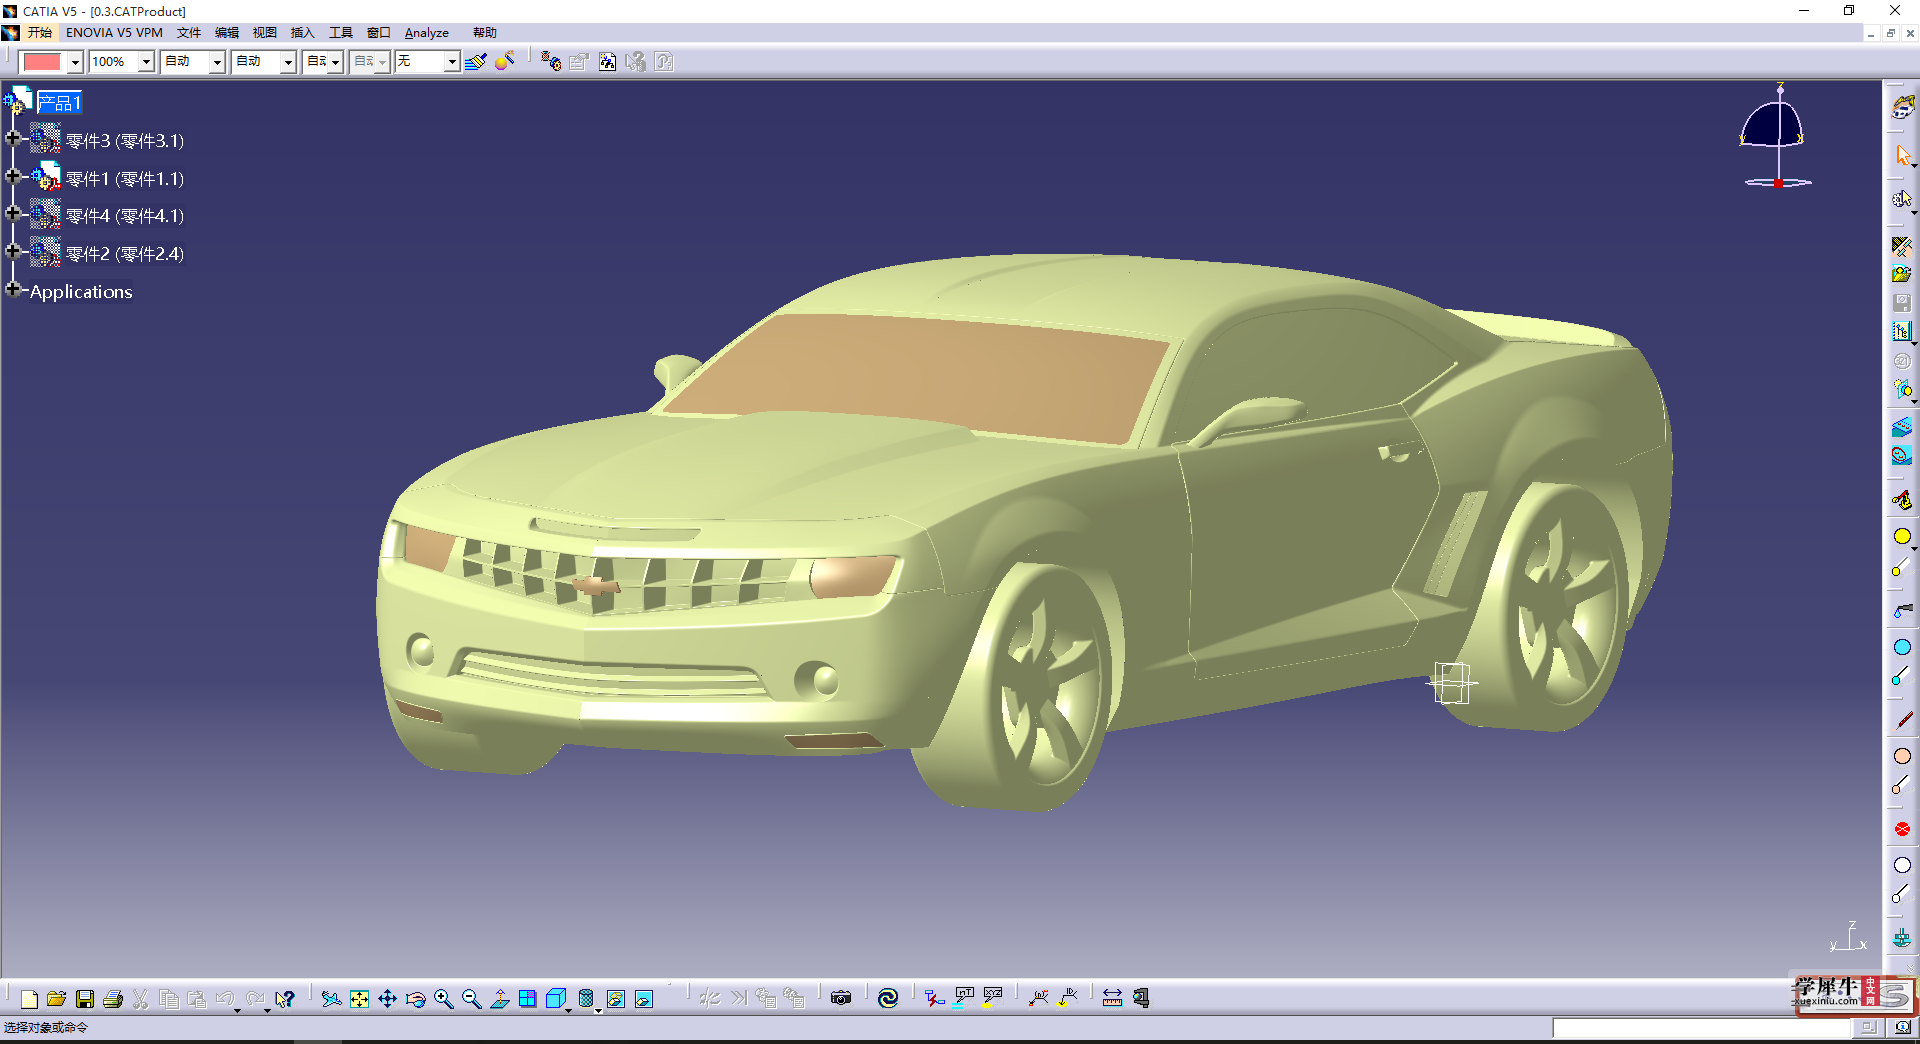Open the first 自动 line dropdown
1920x1044 pixels.
coord(217,62)
